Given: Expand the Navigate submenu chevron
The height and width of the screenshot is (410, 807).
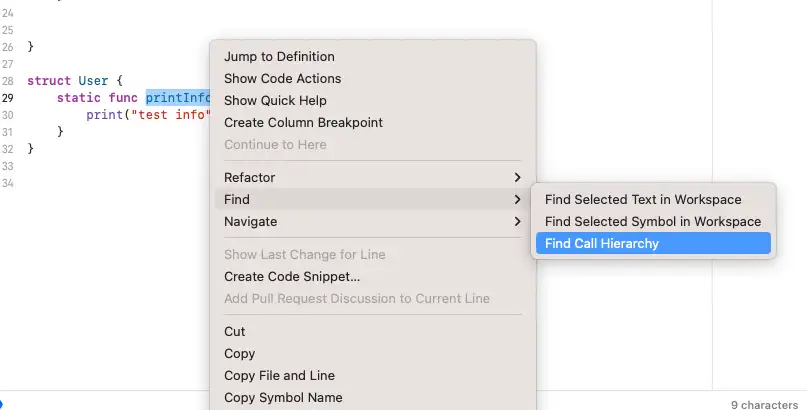Looking at the screenshot, I should [x=517, y=222].
